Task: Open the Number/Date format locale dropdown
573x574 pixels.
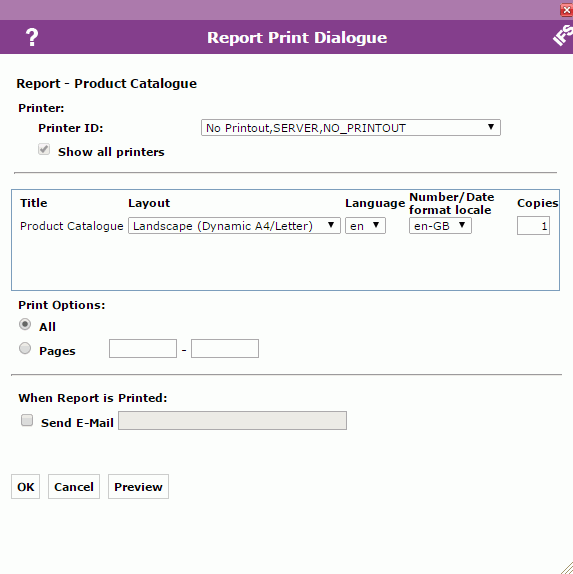Action: tap(440, 226)
